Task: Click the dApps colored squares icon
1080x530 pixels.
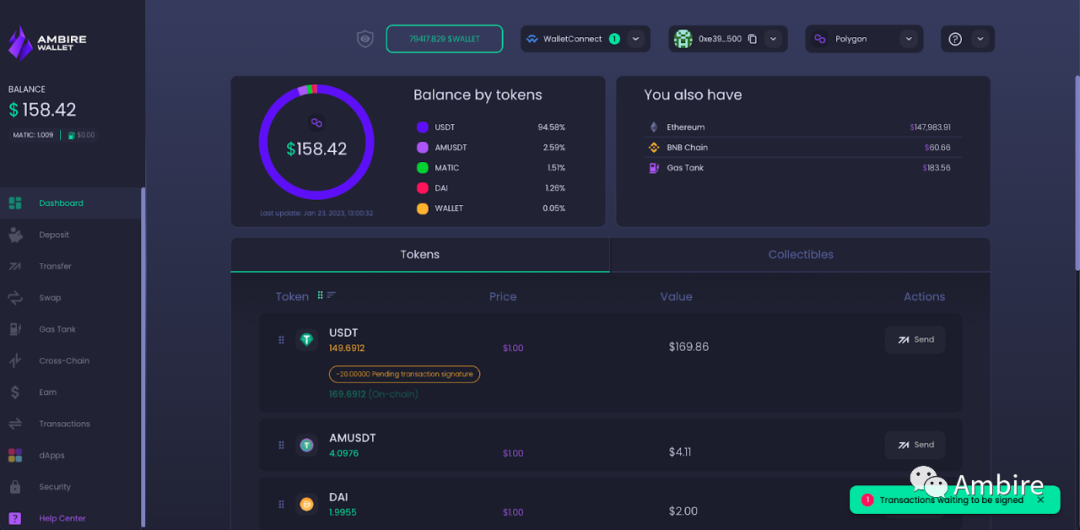Action: coord(15,456)
